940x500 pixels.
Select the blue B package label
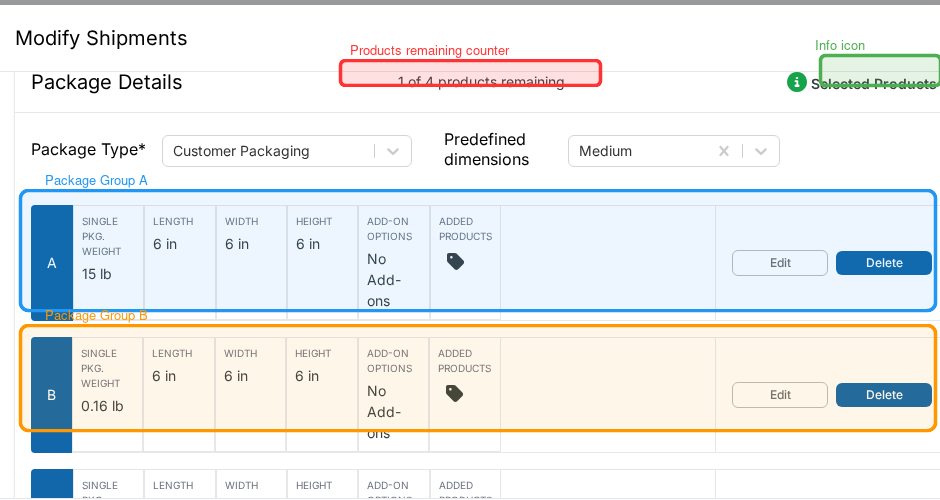pos(52,395)
